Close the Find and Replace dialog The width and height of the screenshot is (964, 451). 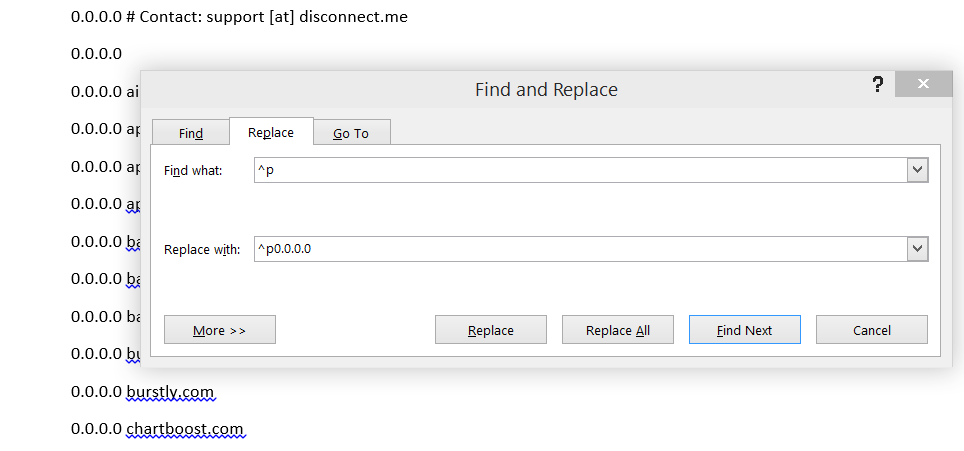click(x=923, y=84)
